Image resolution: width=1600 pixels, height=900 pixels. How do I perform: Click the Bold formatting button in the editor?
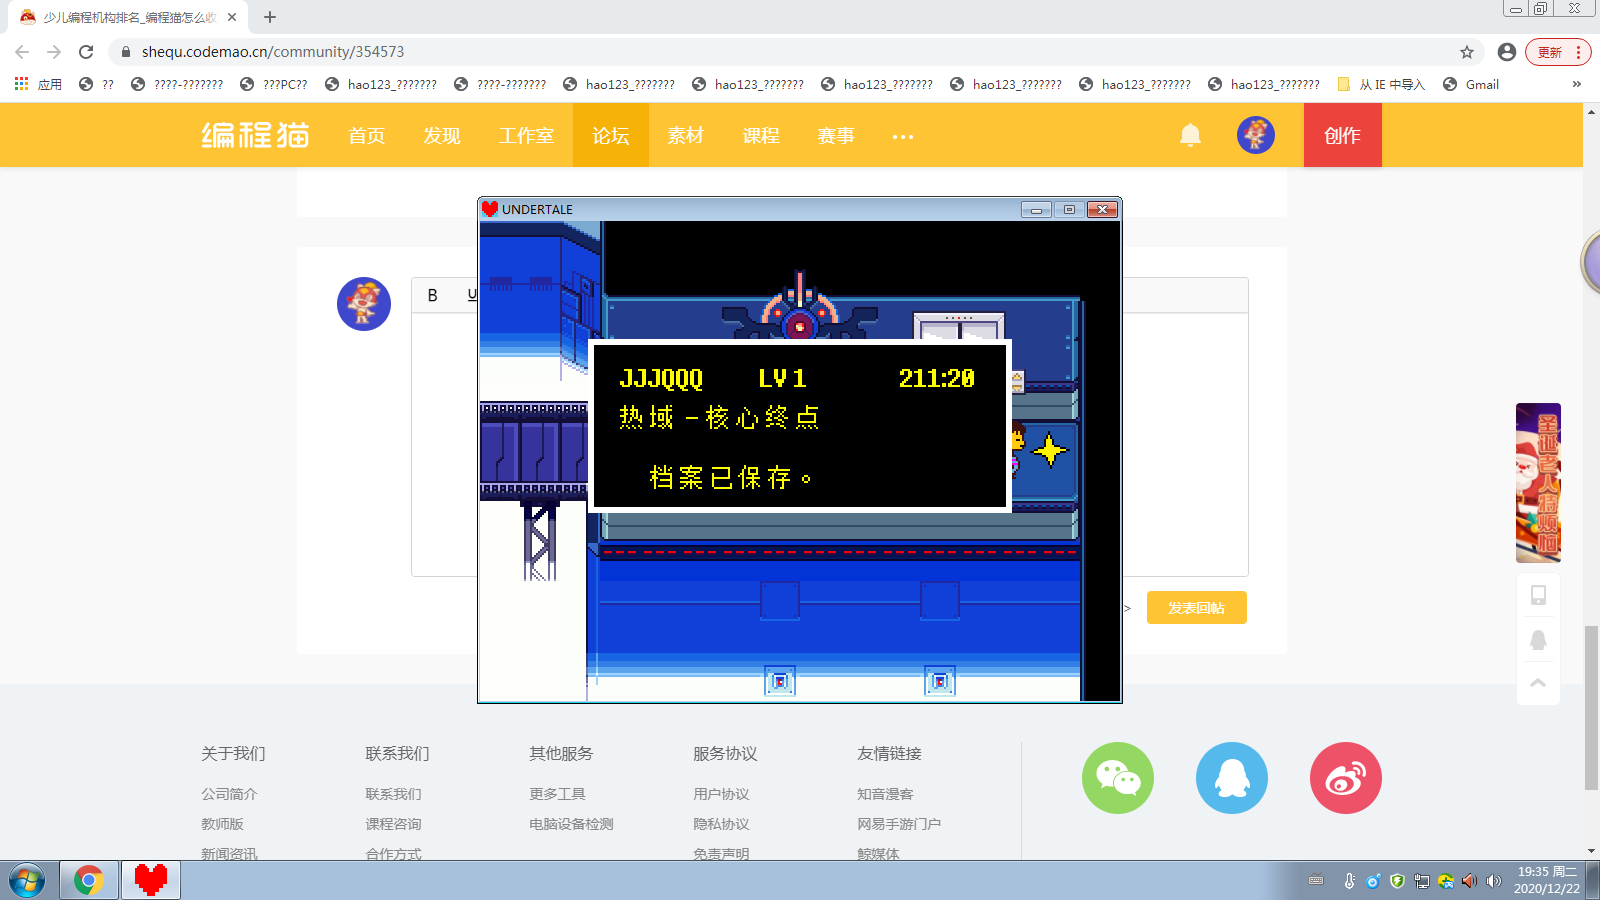pos(433,295)
